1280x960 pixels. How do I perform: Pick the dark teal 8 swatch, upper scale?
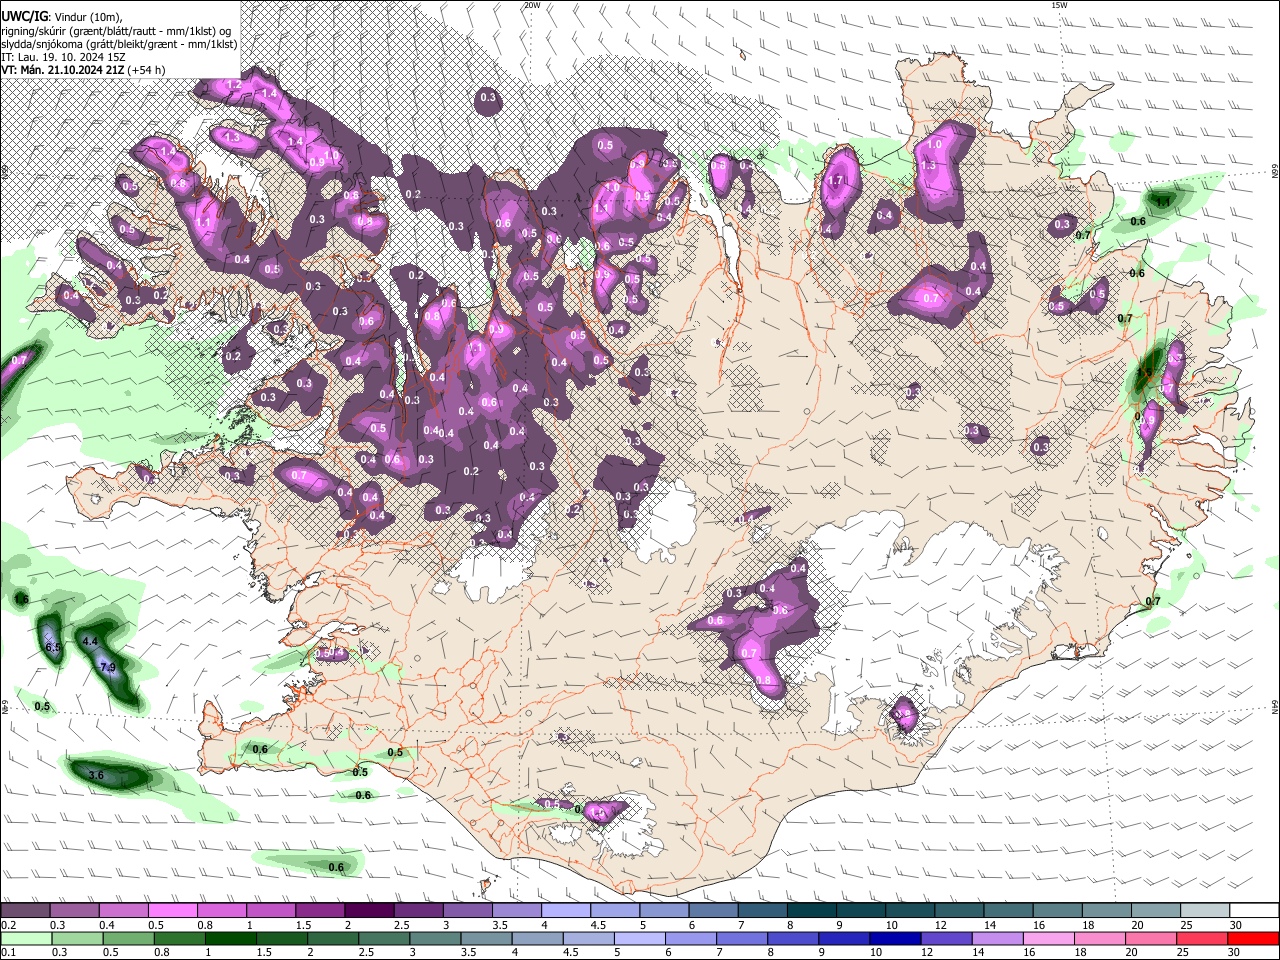811,910
